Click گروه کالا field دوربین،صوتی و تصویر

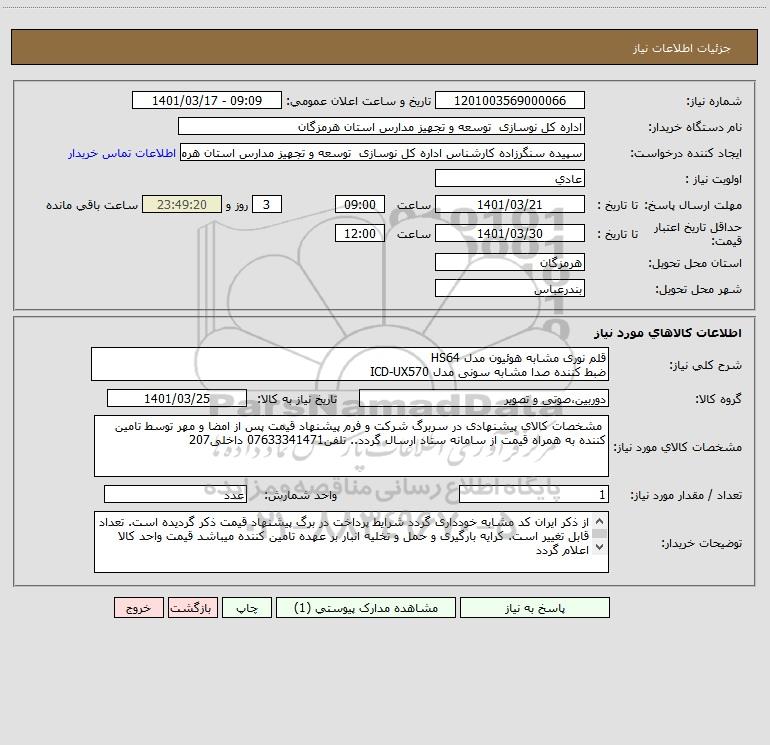[x=484, y=398]
